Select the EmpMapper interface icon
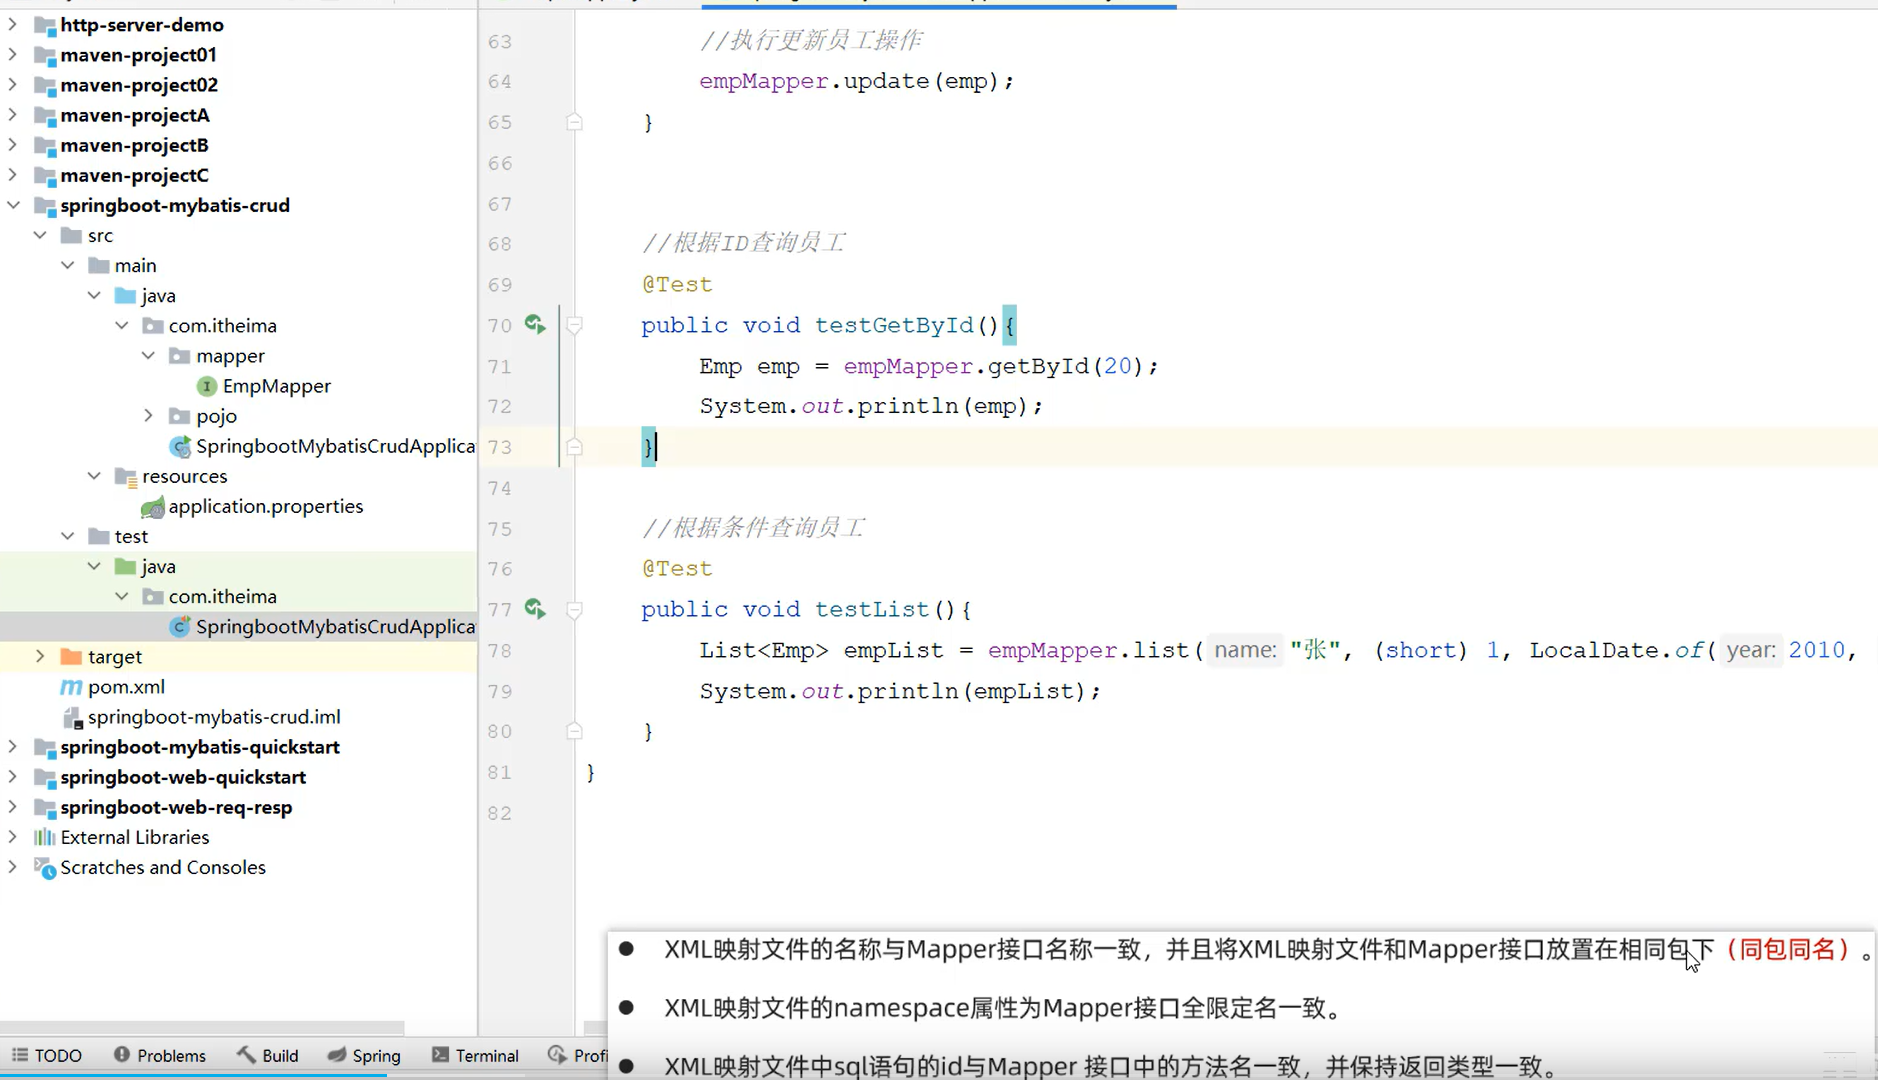Image resolution: width=1878 pixels, height=1080 pixels. click(205, 386)
